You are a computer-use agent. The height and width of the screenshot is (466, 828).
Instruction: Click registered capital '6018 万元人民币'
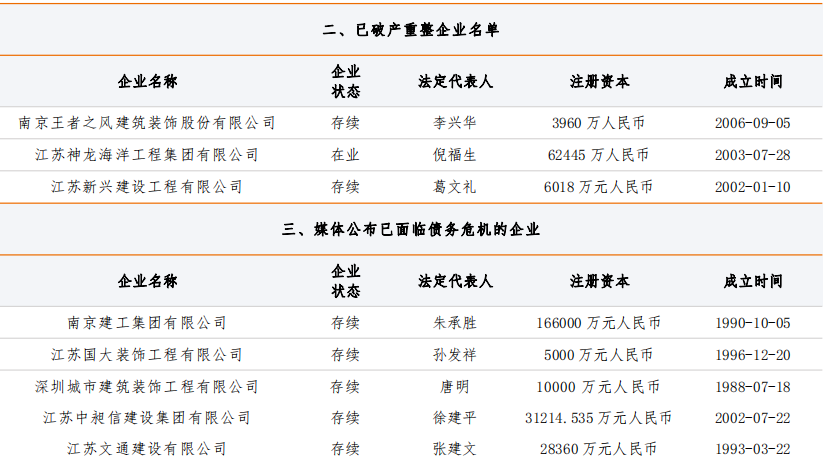598,187
